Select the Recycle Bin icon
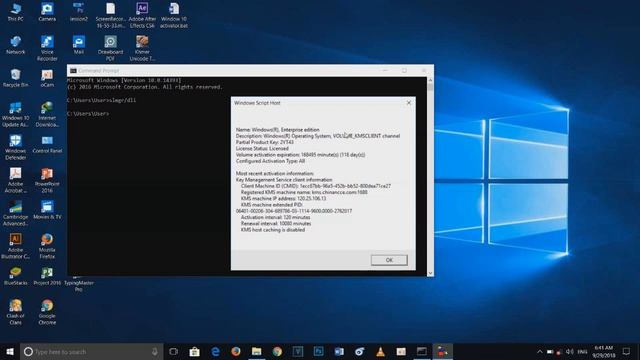The width and height of the screenshot is (640, 360). coord(16,78)
